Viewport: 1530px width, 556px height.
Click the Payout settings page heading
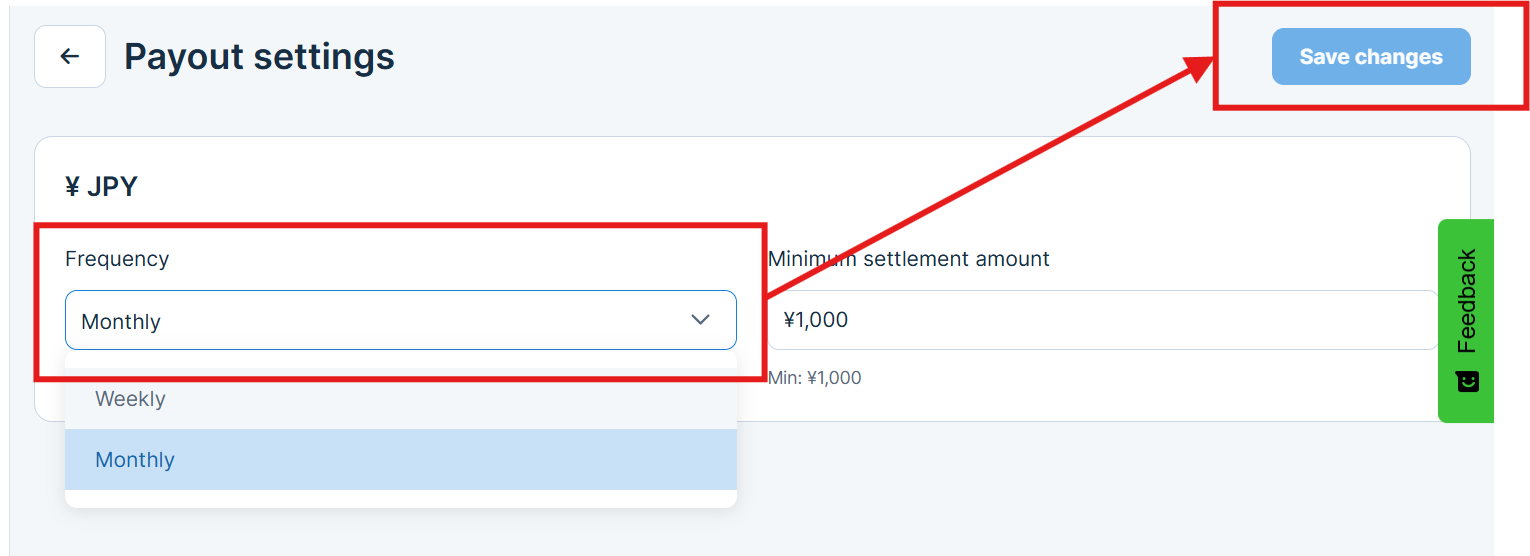click(x=259, y=57)
